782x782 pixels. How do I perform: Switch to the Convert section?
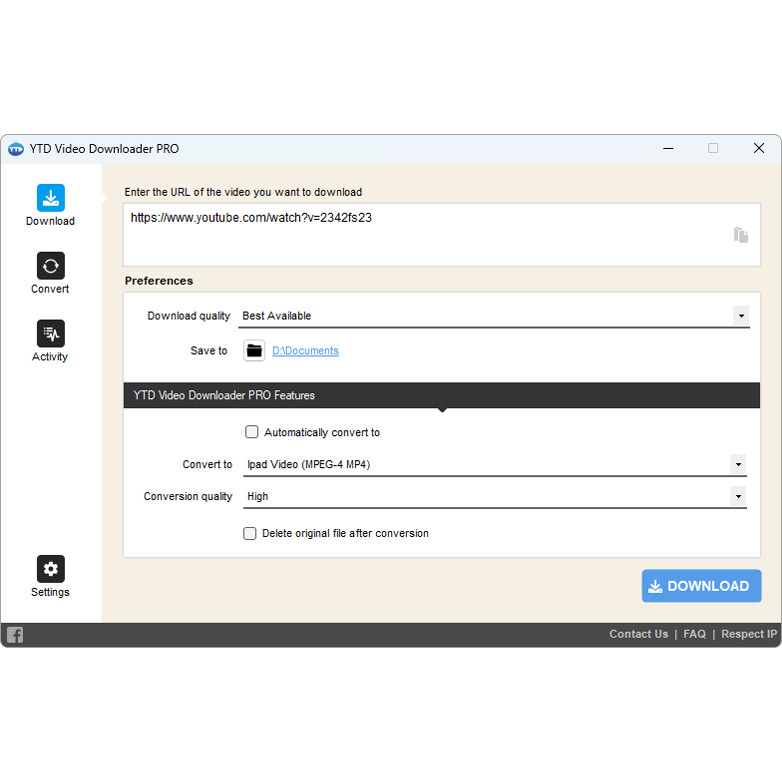(x=50, y=273)
